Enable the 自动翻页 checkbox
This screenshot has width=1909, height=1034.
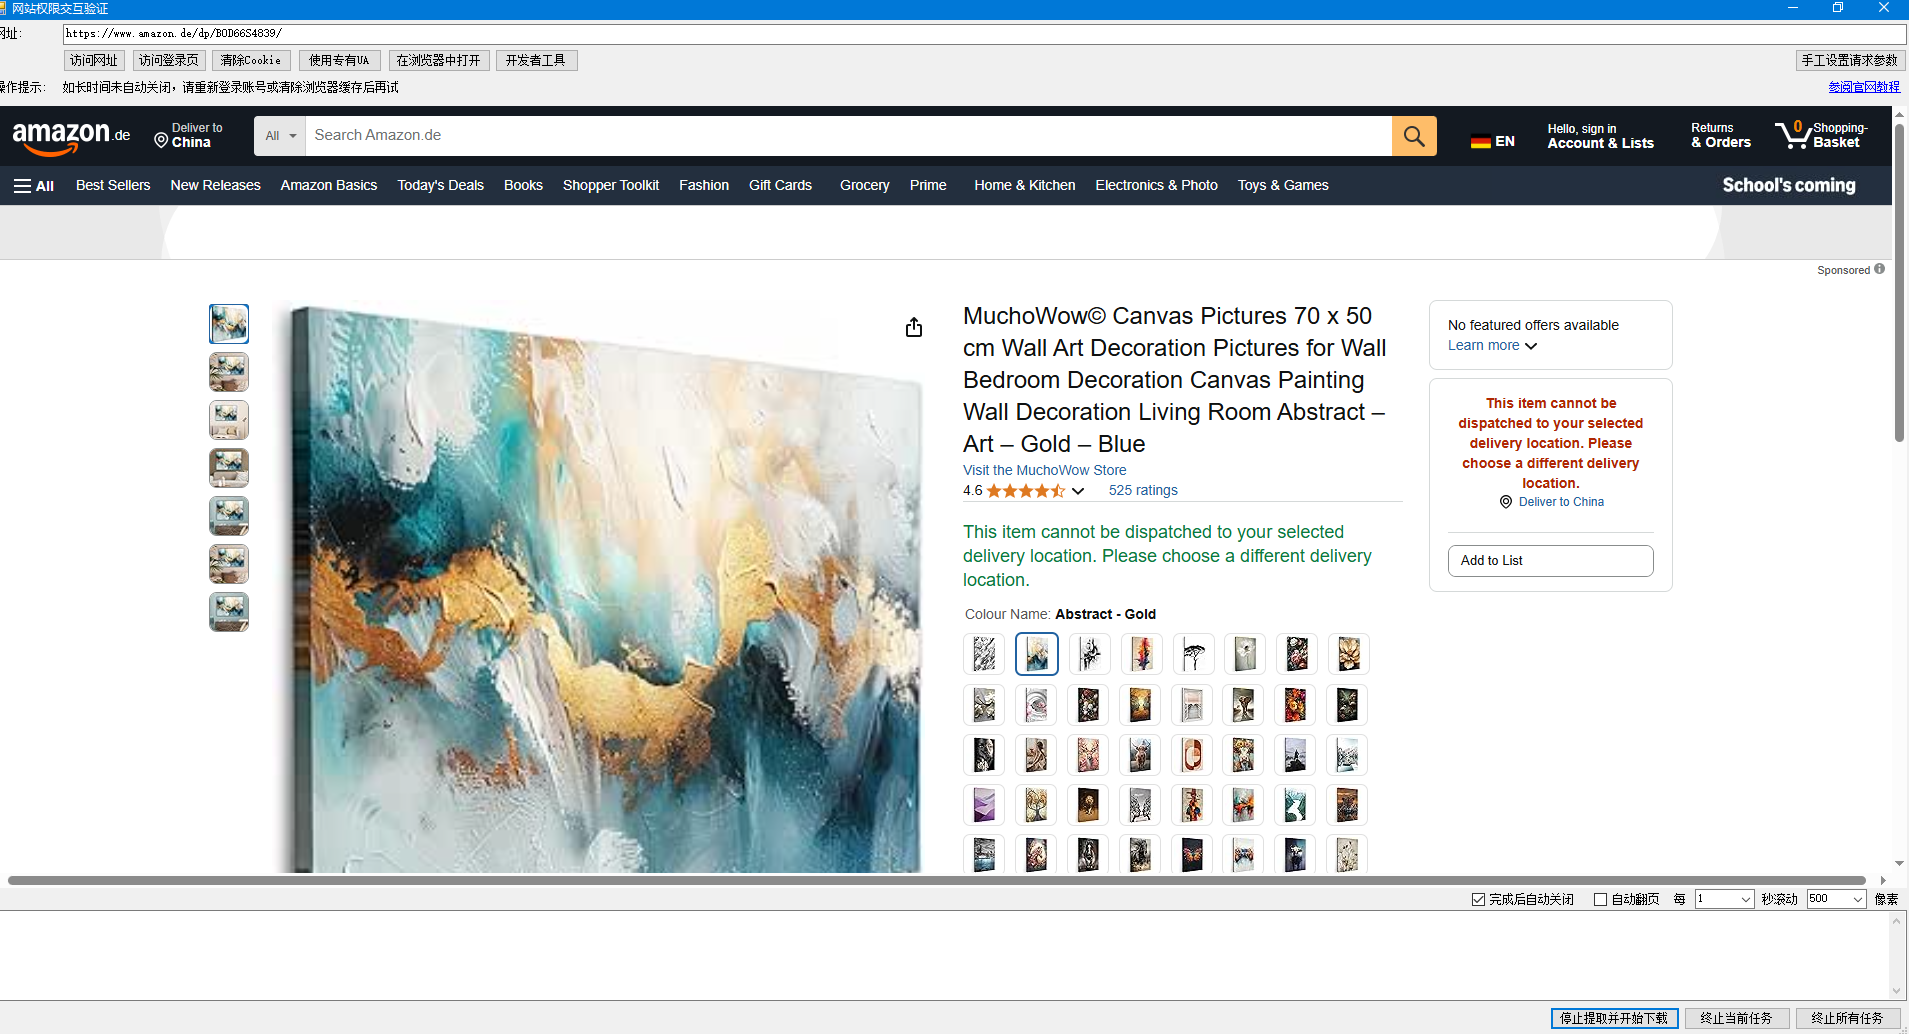tap(1600, 899)
